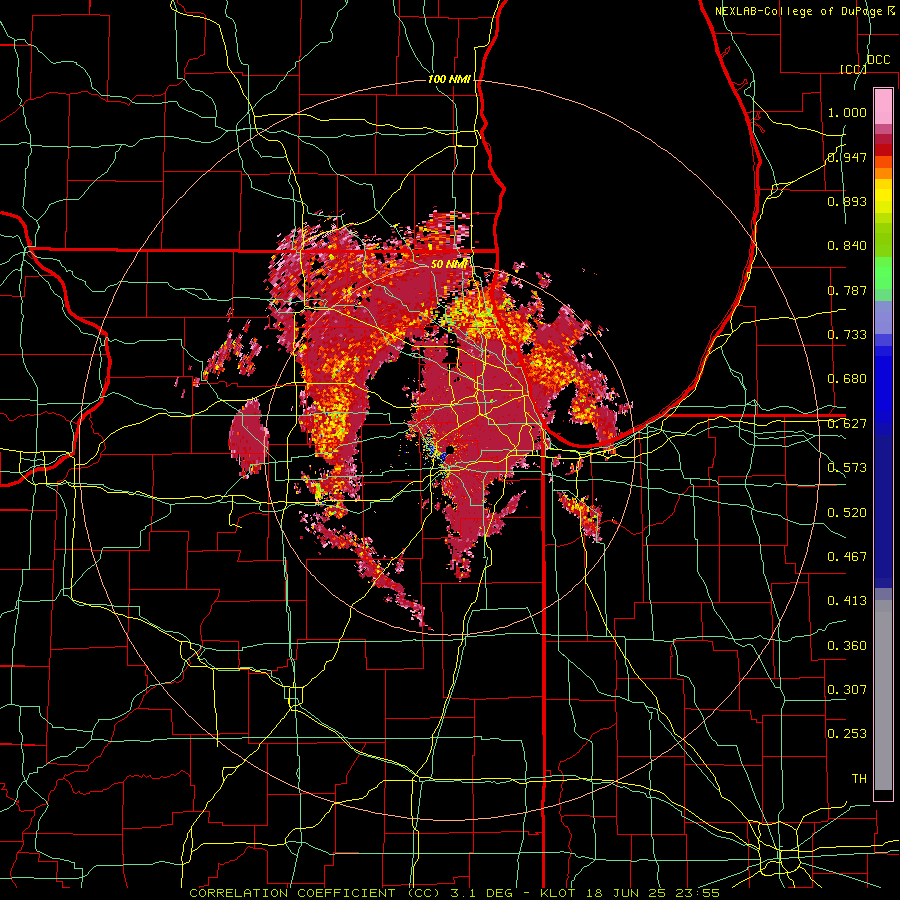Select the 0.573 scale value
The image size is (900, 900).
pyautogui.click(x=847, y=468)
